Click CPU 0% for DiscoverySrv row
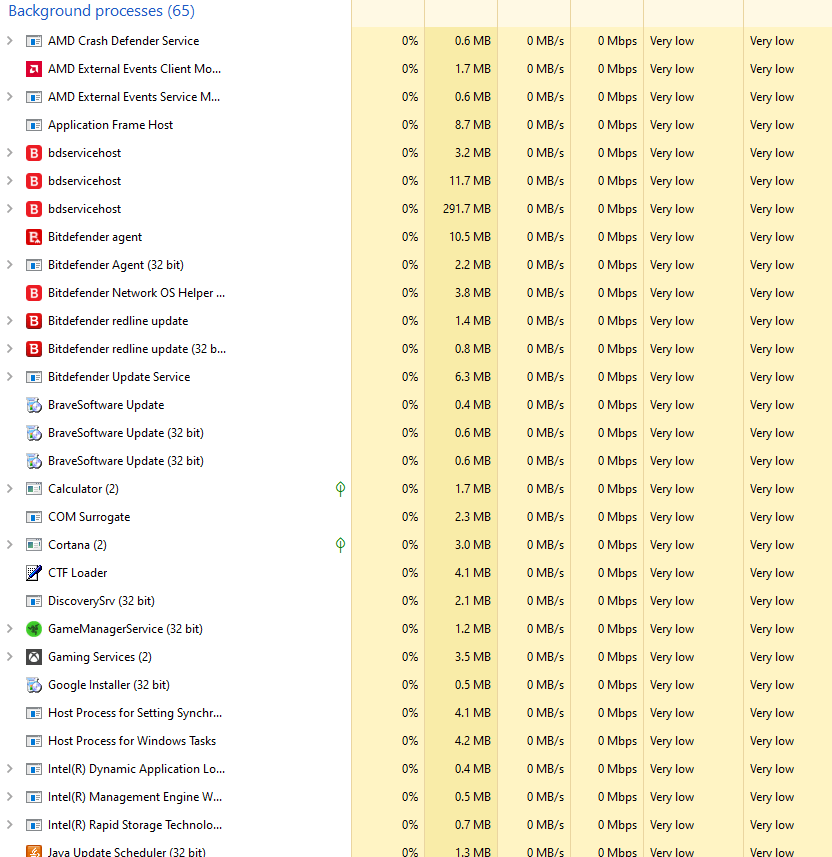Viewport: 832px width, 857px height. click(x=410, y=601)
